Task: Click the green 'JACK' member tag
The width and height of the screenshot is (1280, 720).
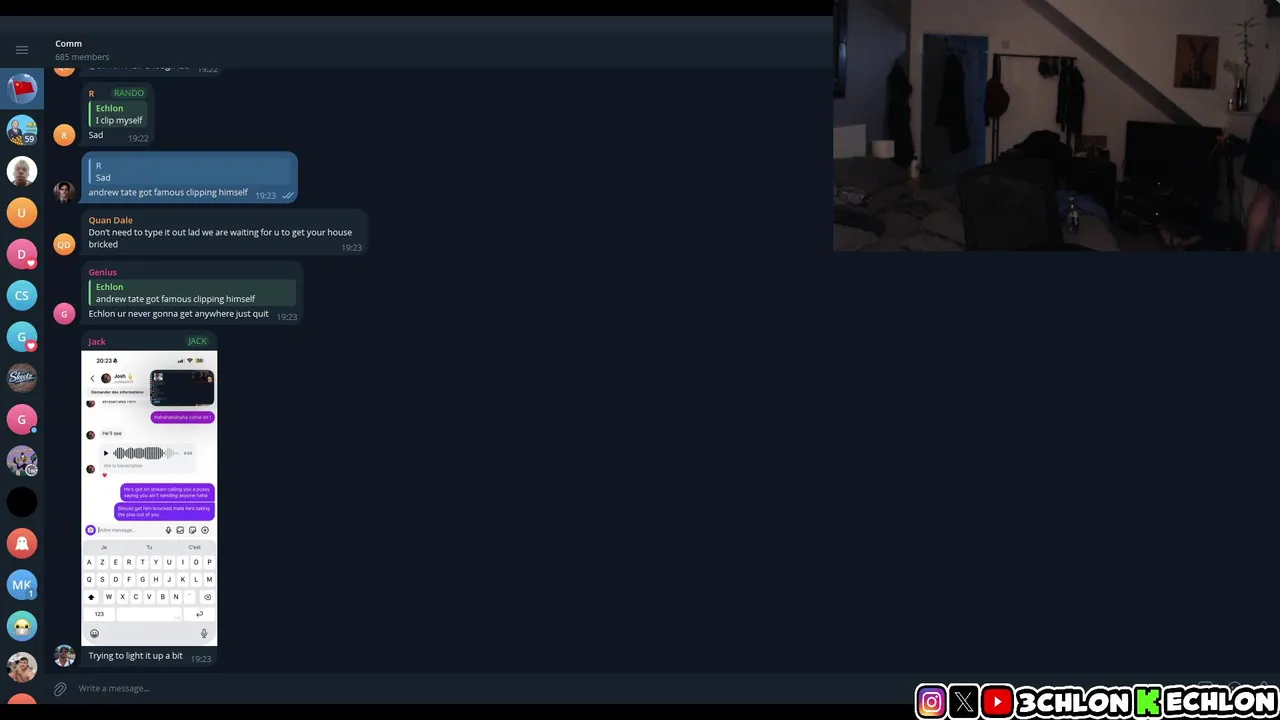Action: click(197, 341)
